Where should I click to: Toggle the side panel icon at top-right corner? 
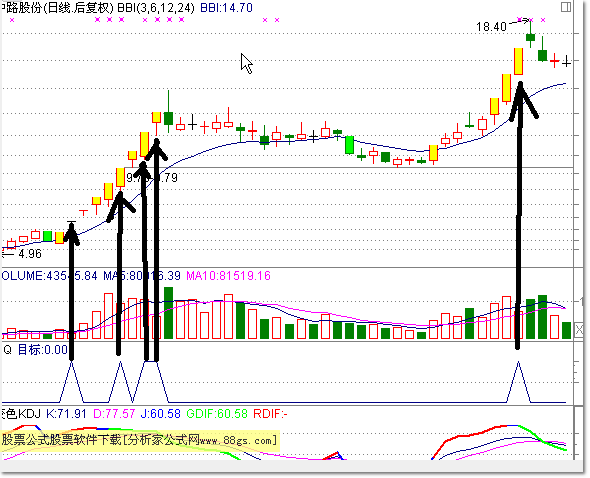tap(566, 7)
